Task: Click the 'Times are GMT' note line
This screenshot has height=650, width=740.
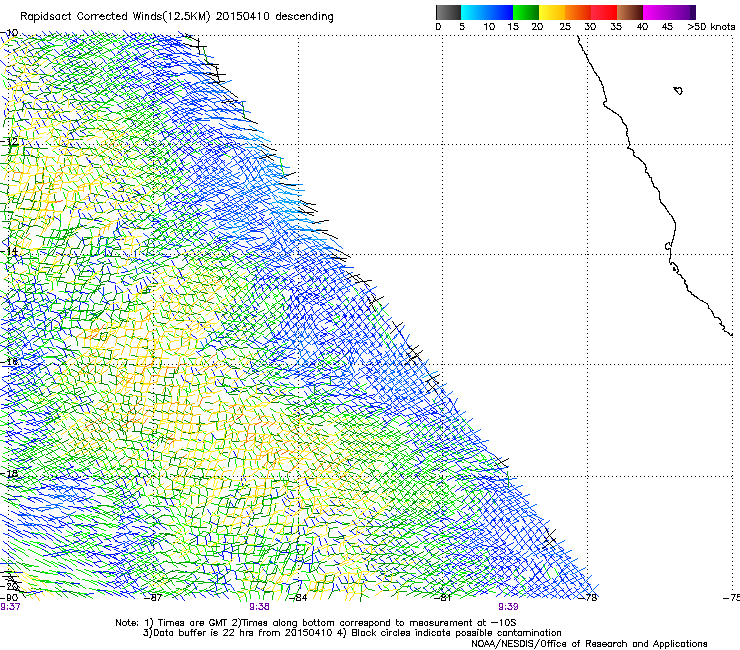Action: pyautogui.click(x=315, y=623)
